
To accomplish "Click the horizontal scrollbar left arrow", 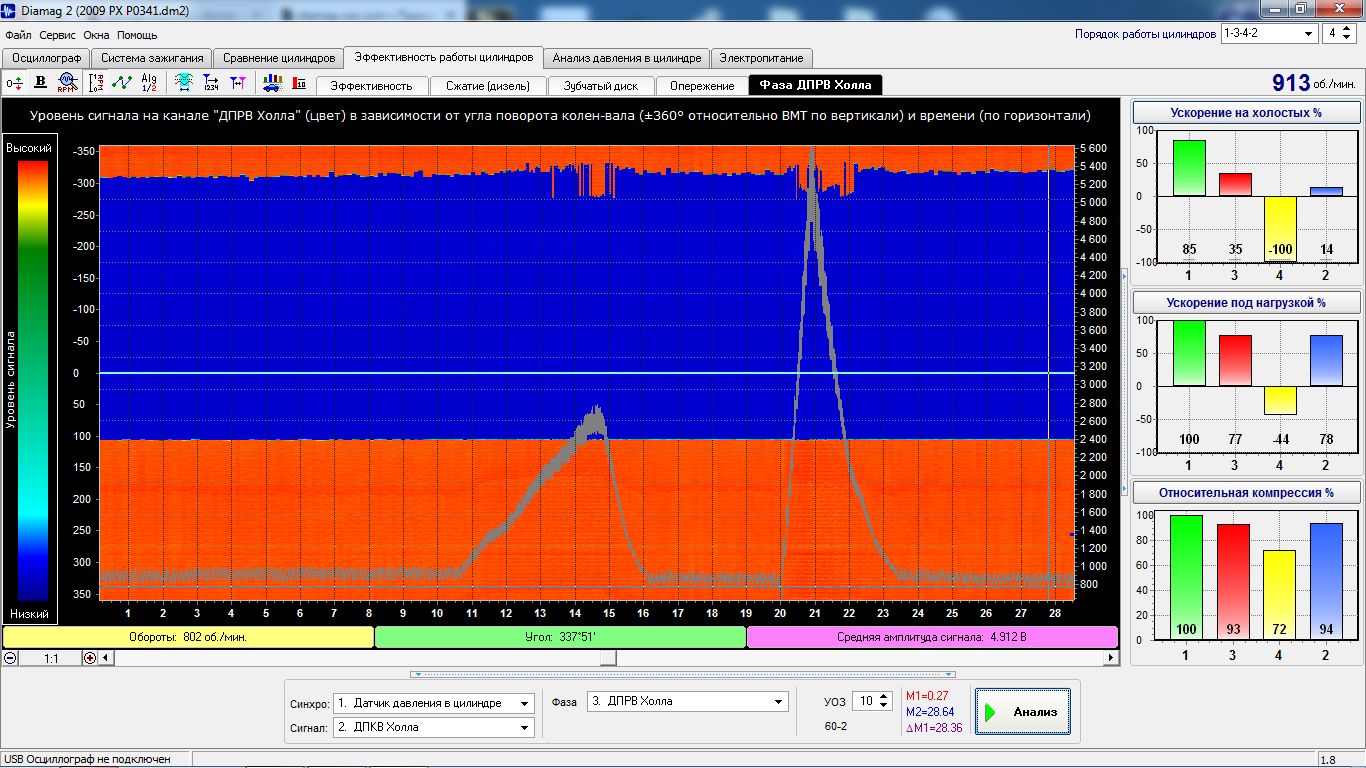I will 107,658.
